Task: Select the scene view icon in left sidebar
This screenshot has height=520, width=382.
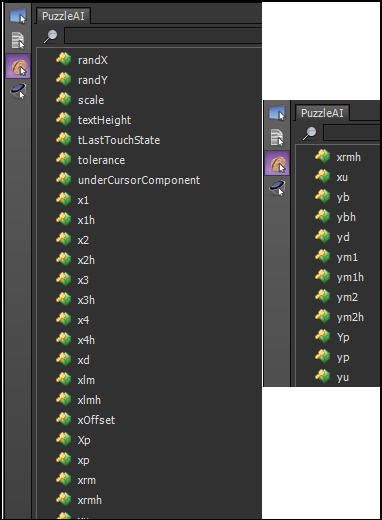Action: (18, 16)
